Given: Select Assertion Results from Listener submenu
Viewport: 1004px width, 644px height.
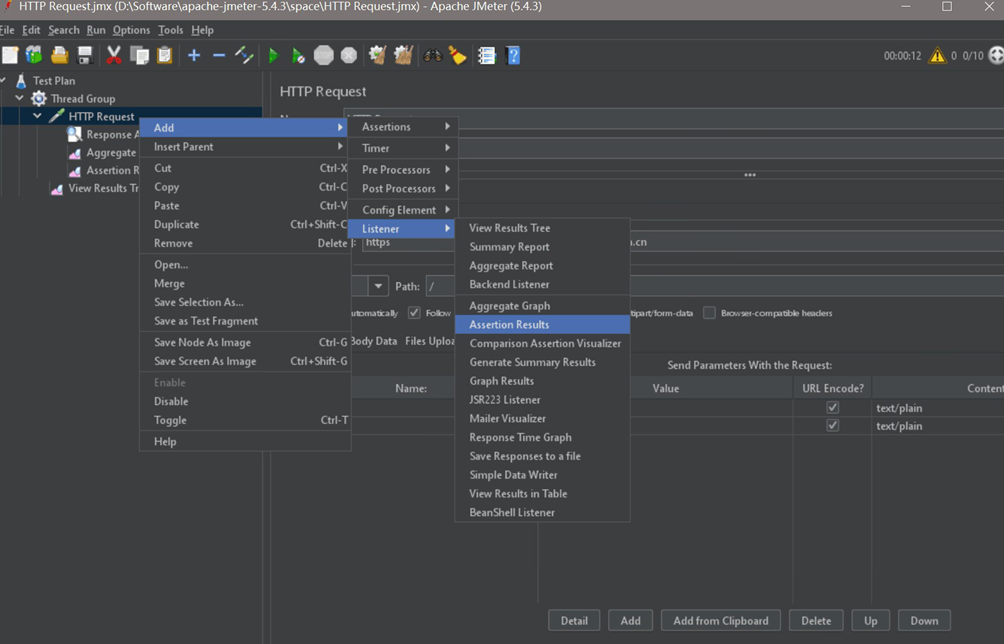Looking at the screenshot, I should (x=509, y=325).
